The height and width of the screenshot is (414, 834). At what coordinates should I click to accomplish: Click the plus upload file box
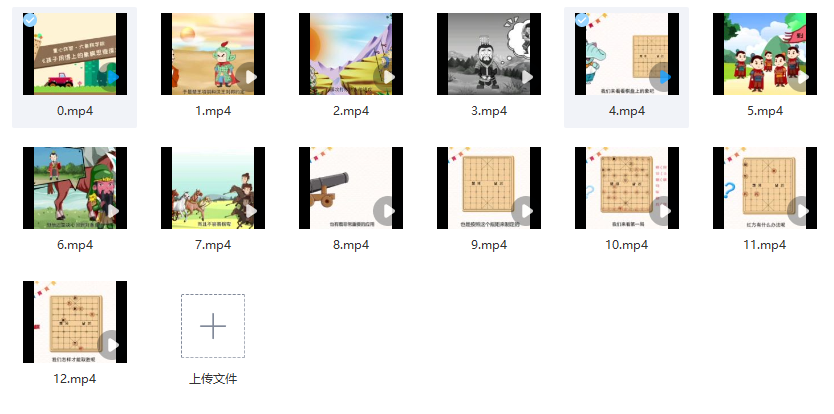pos(213,326)
